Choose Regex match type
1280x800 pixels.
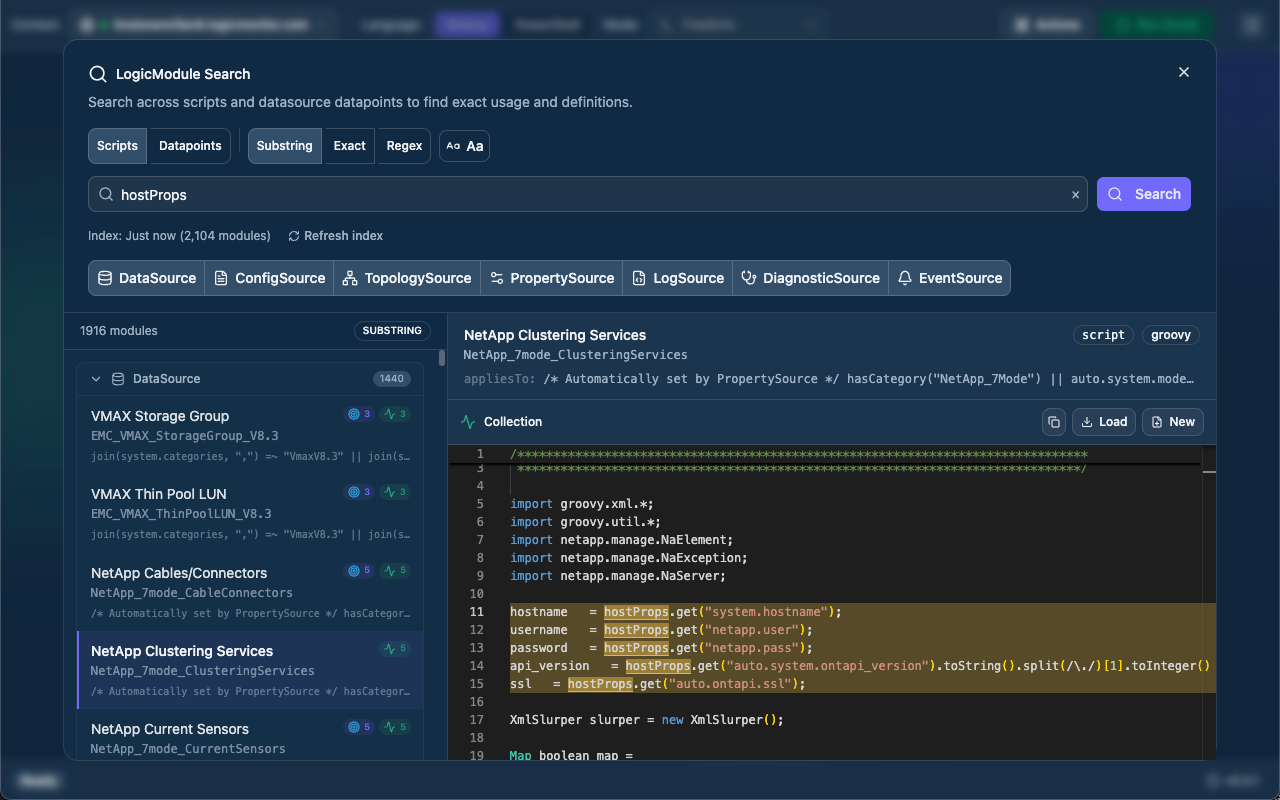pyautogui.click(x=404, y=146)
